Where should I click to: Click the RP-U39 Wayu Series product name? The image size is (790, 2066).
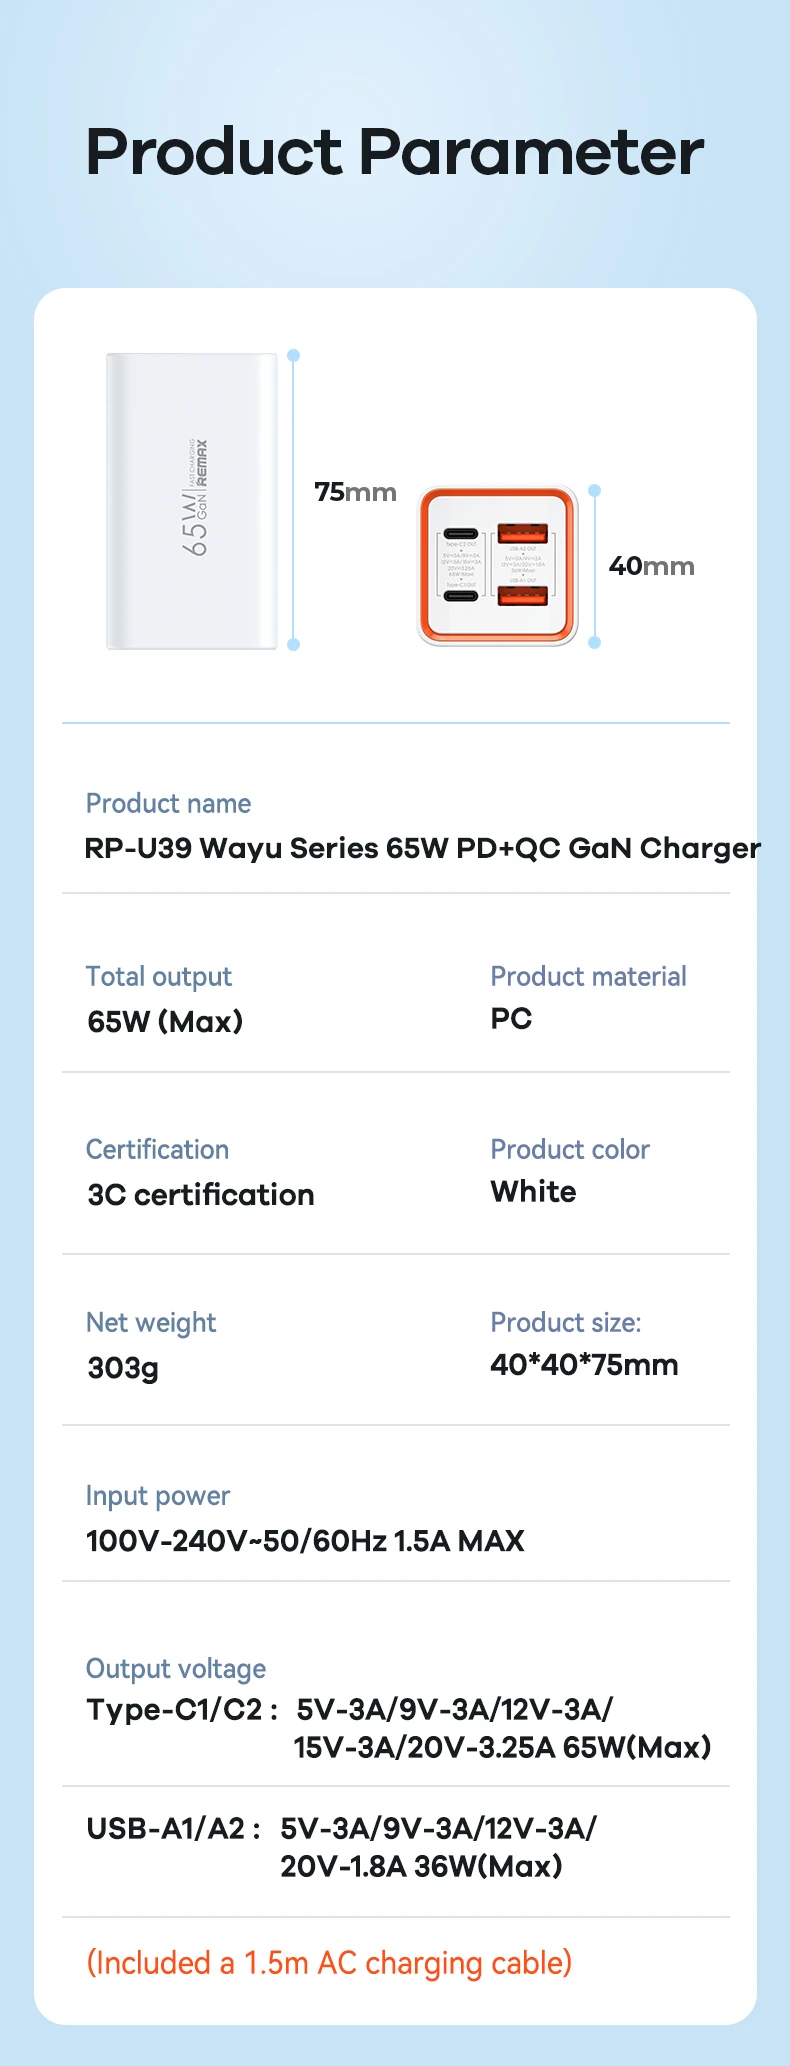(422, 848)
